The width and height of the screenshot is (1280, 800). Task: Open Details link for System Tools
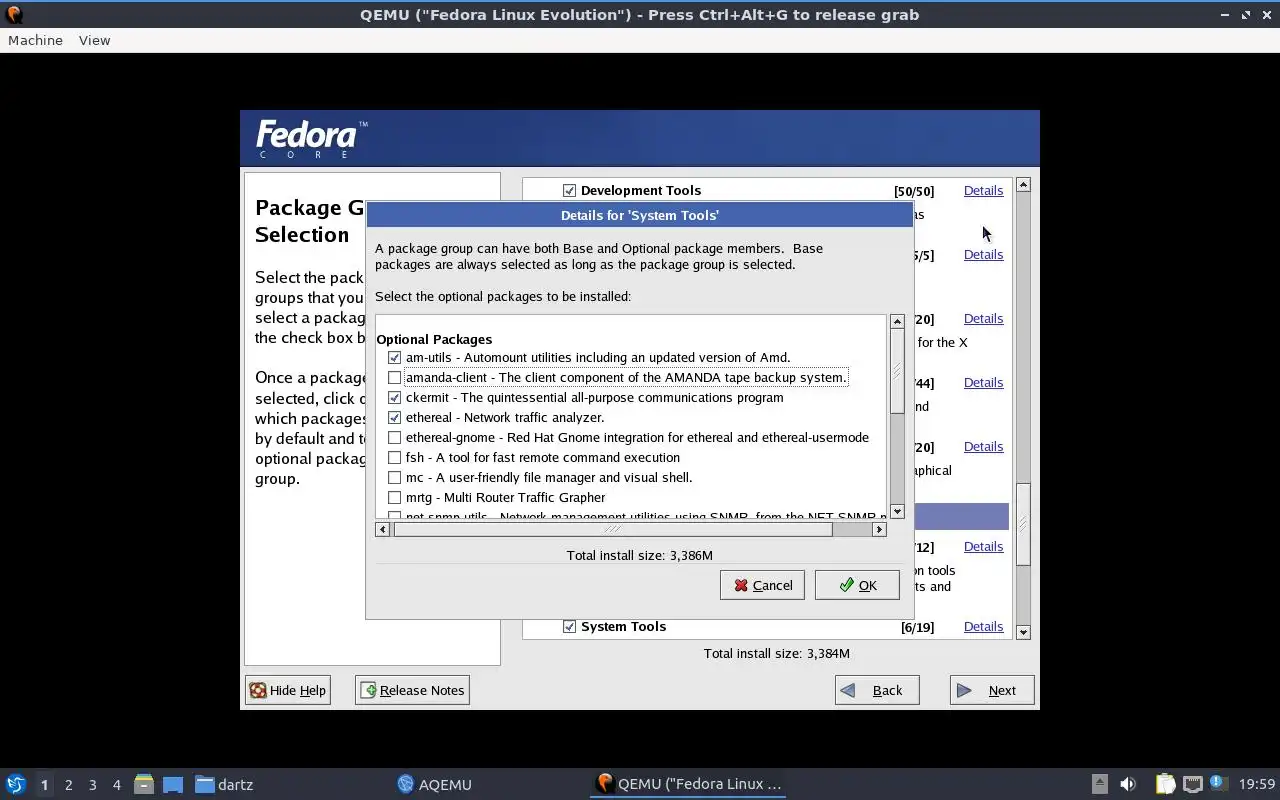point(983,626)
